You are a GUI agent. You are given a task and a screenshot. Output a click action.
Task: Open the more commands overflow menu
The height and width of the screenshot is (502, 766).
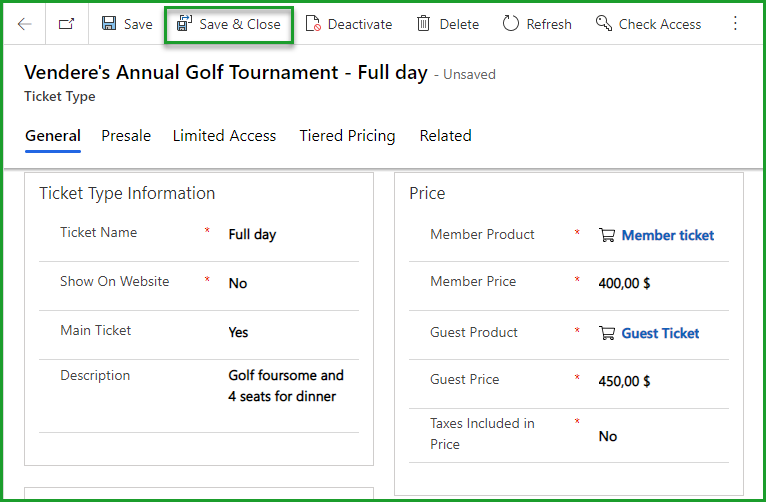click(x=736, y=24)
